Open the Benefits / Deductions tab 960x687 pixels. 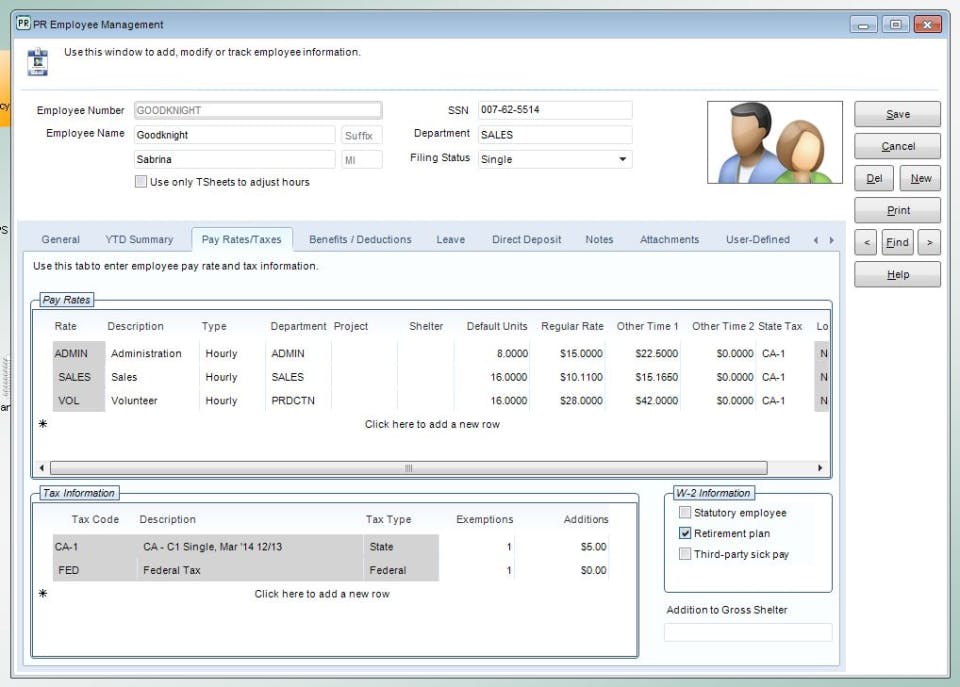tap(360, 239)
